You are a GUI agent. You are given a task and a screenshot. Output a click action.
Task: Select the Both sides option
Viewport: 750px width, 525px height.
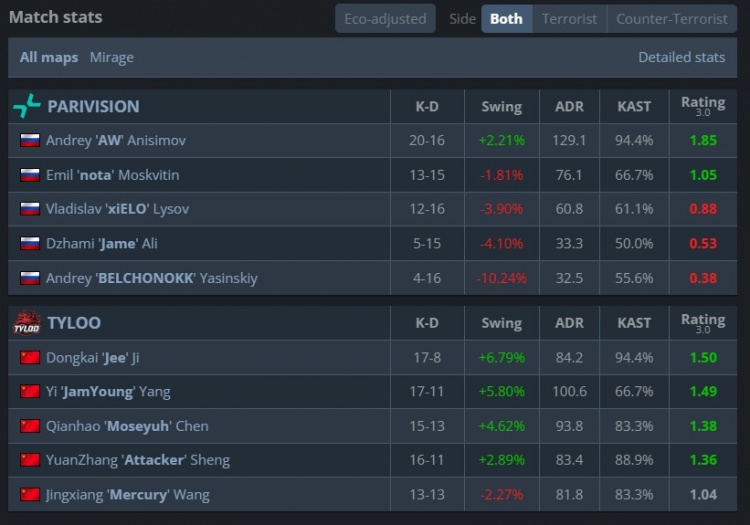(x=506, y=19)
